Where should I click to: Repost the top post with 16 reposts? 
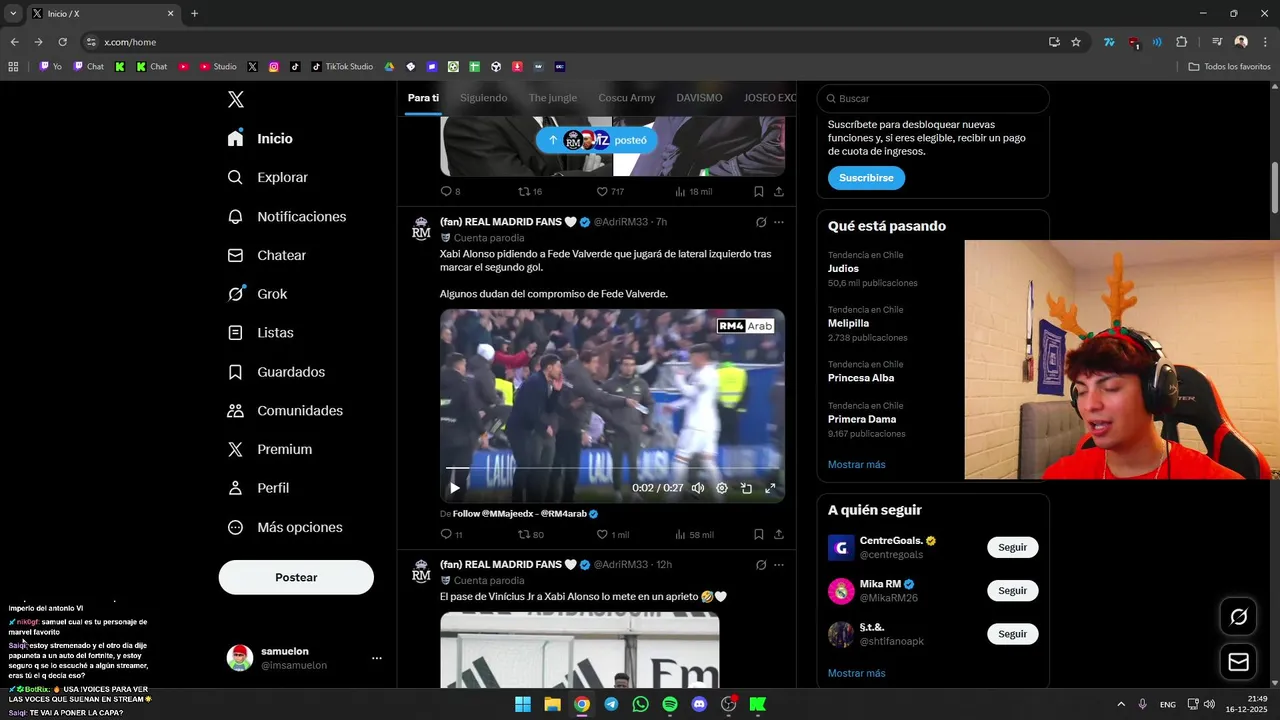pos(524,191)
